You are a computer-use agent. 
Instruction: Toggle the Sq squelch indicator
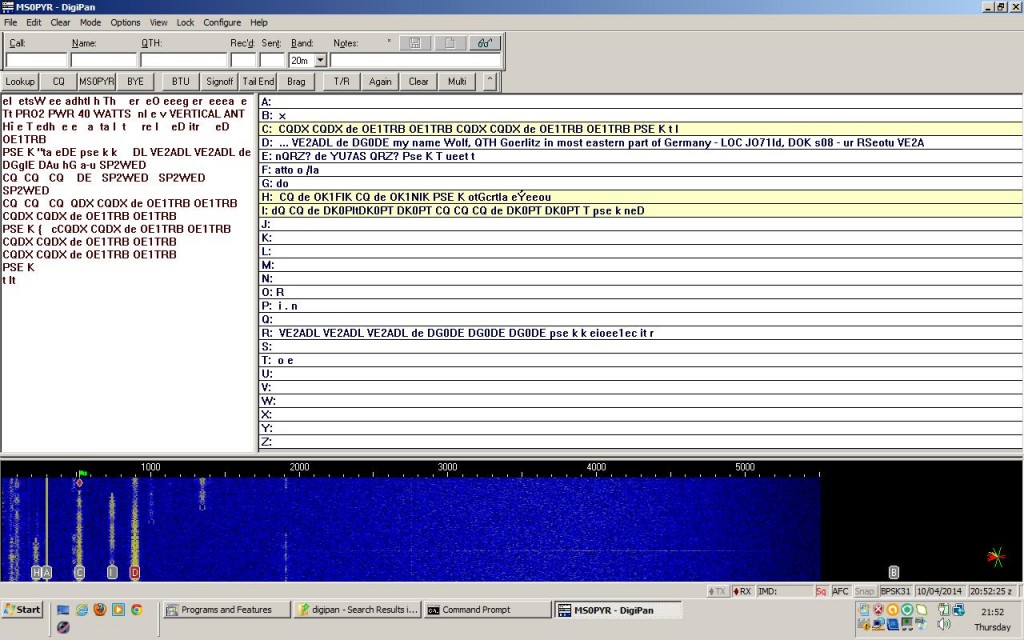click(821, 591)
